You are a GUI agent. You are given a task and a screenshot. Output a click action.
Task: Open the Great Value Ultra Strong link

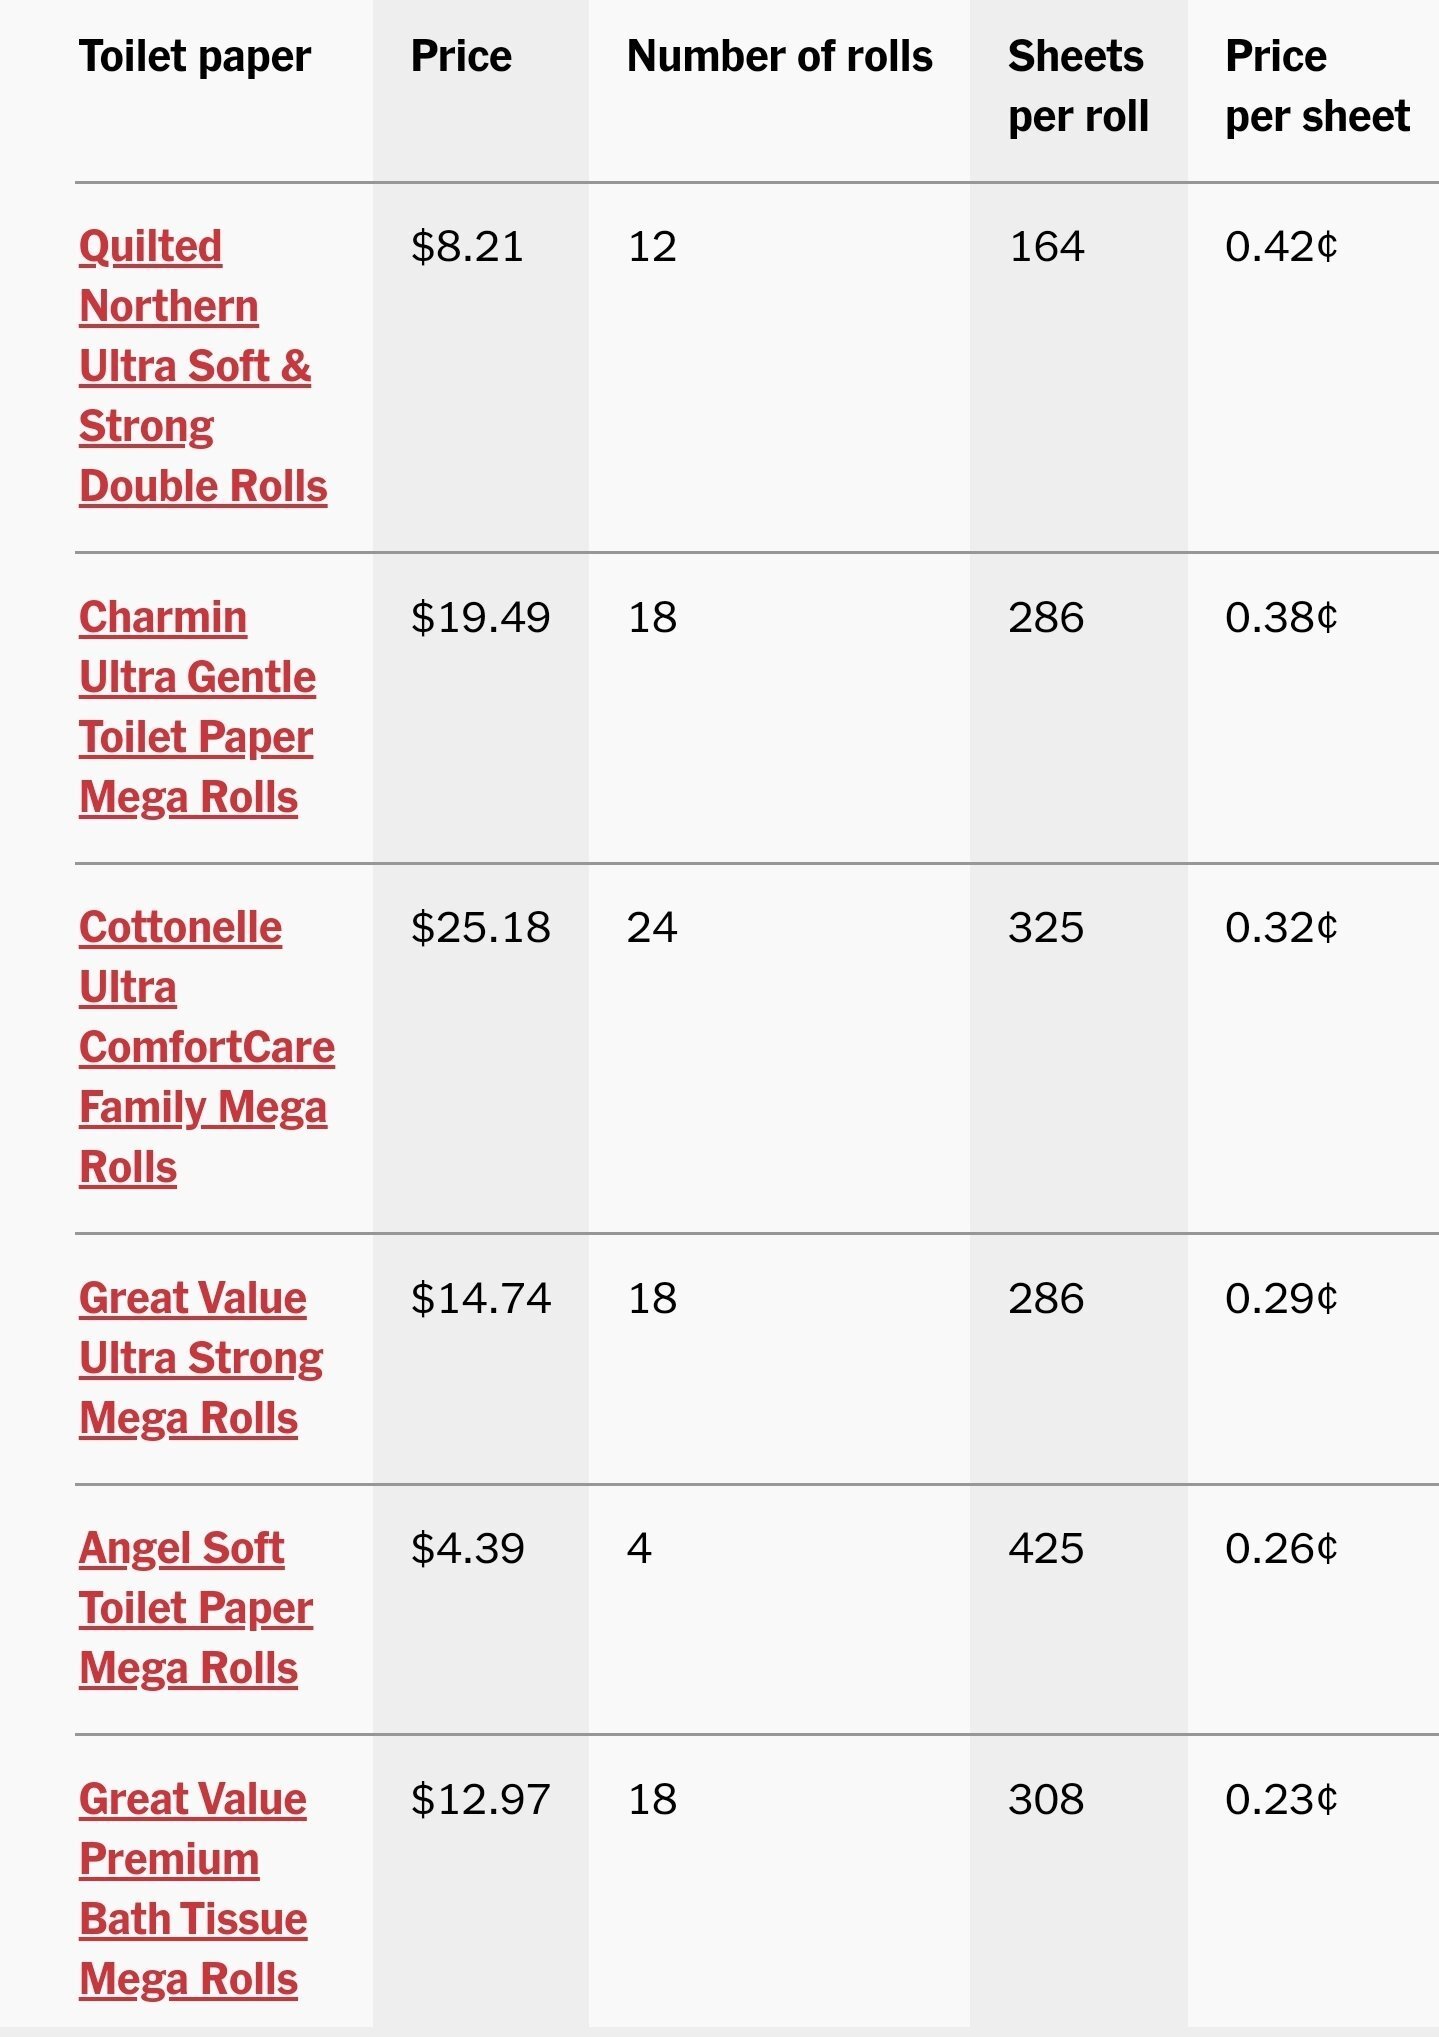pos(200,1358)
